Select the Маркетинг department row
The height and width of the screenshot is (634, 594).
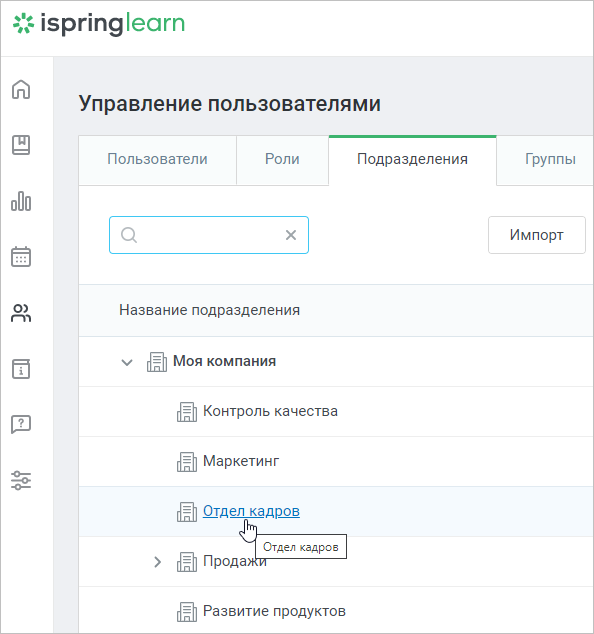pyautogui.click(x=336, y=461)
